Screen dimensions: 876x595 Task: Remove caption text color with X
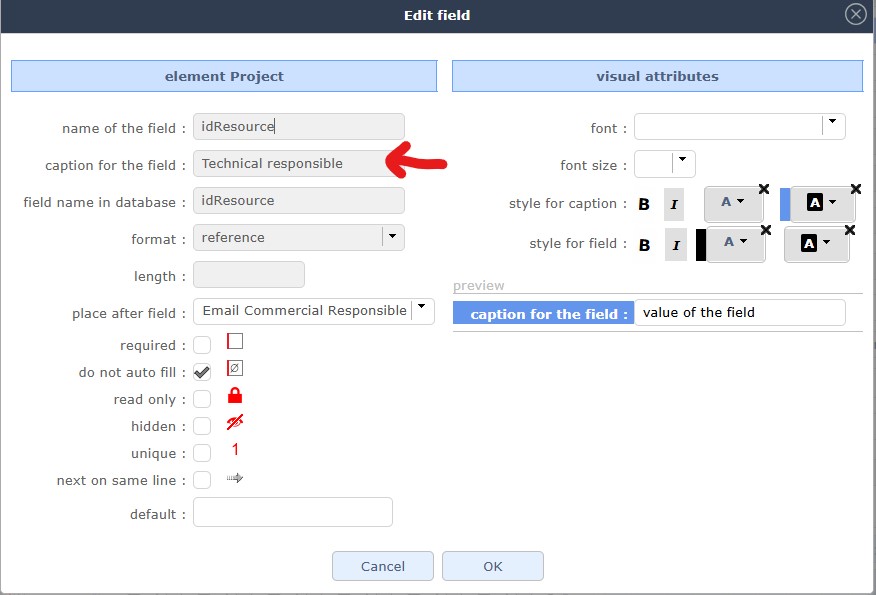point(764,188)
